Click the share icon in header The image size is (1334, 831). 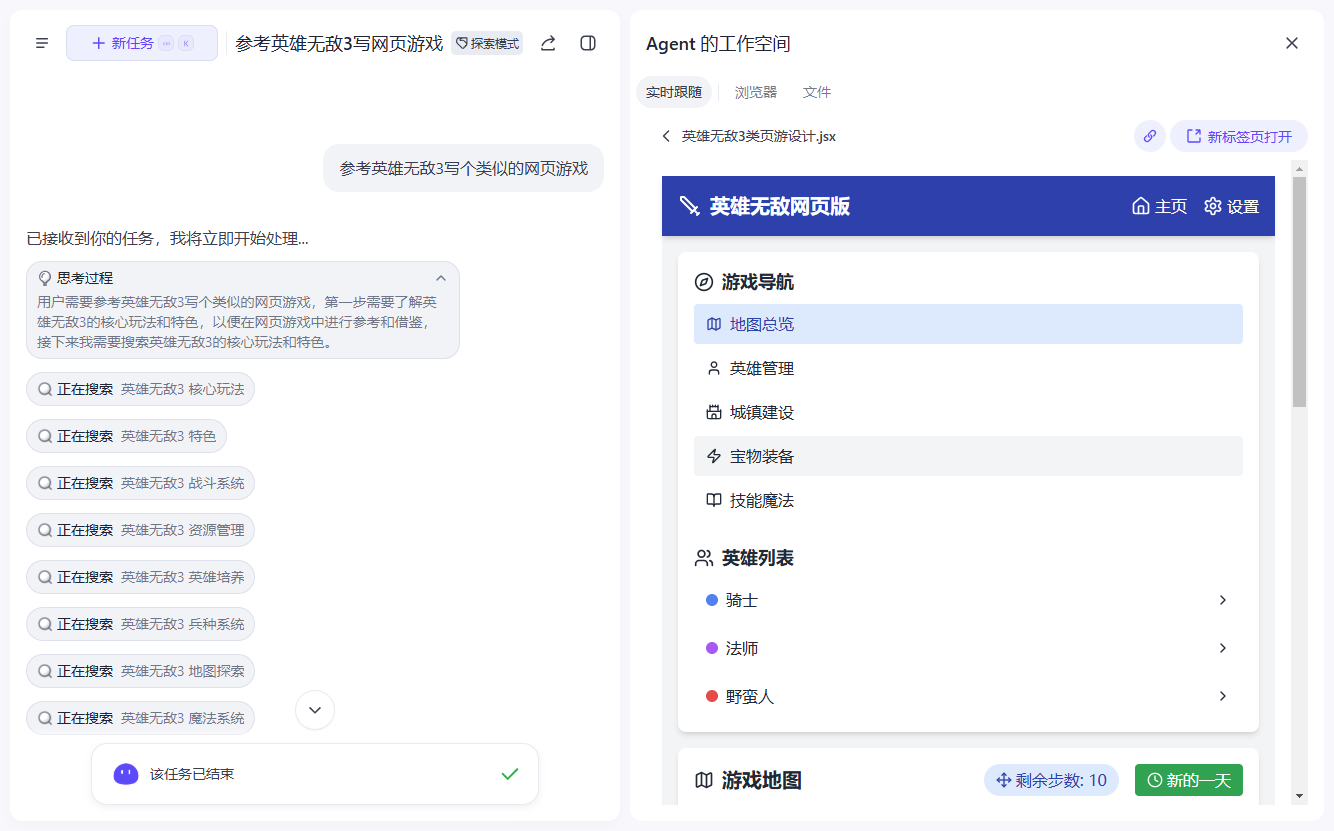548,43
